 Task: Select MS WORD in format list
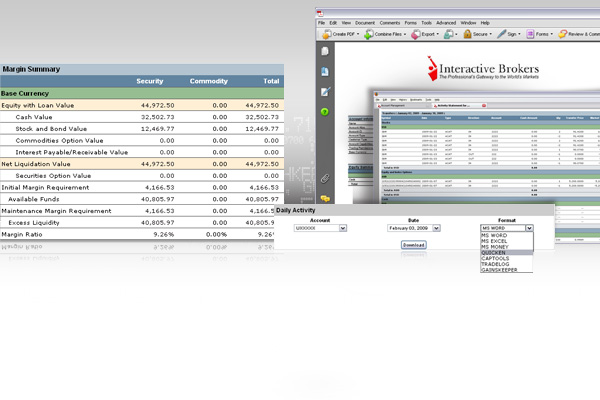(x=507, y=235)
